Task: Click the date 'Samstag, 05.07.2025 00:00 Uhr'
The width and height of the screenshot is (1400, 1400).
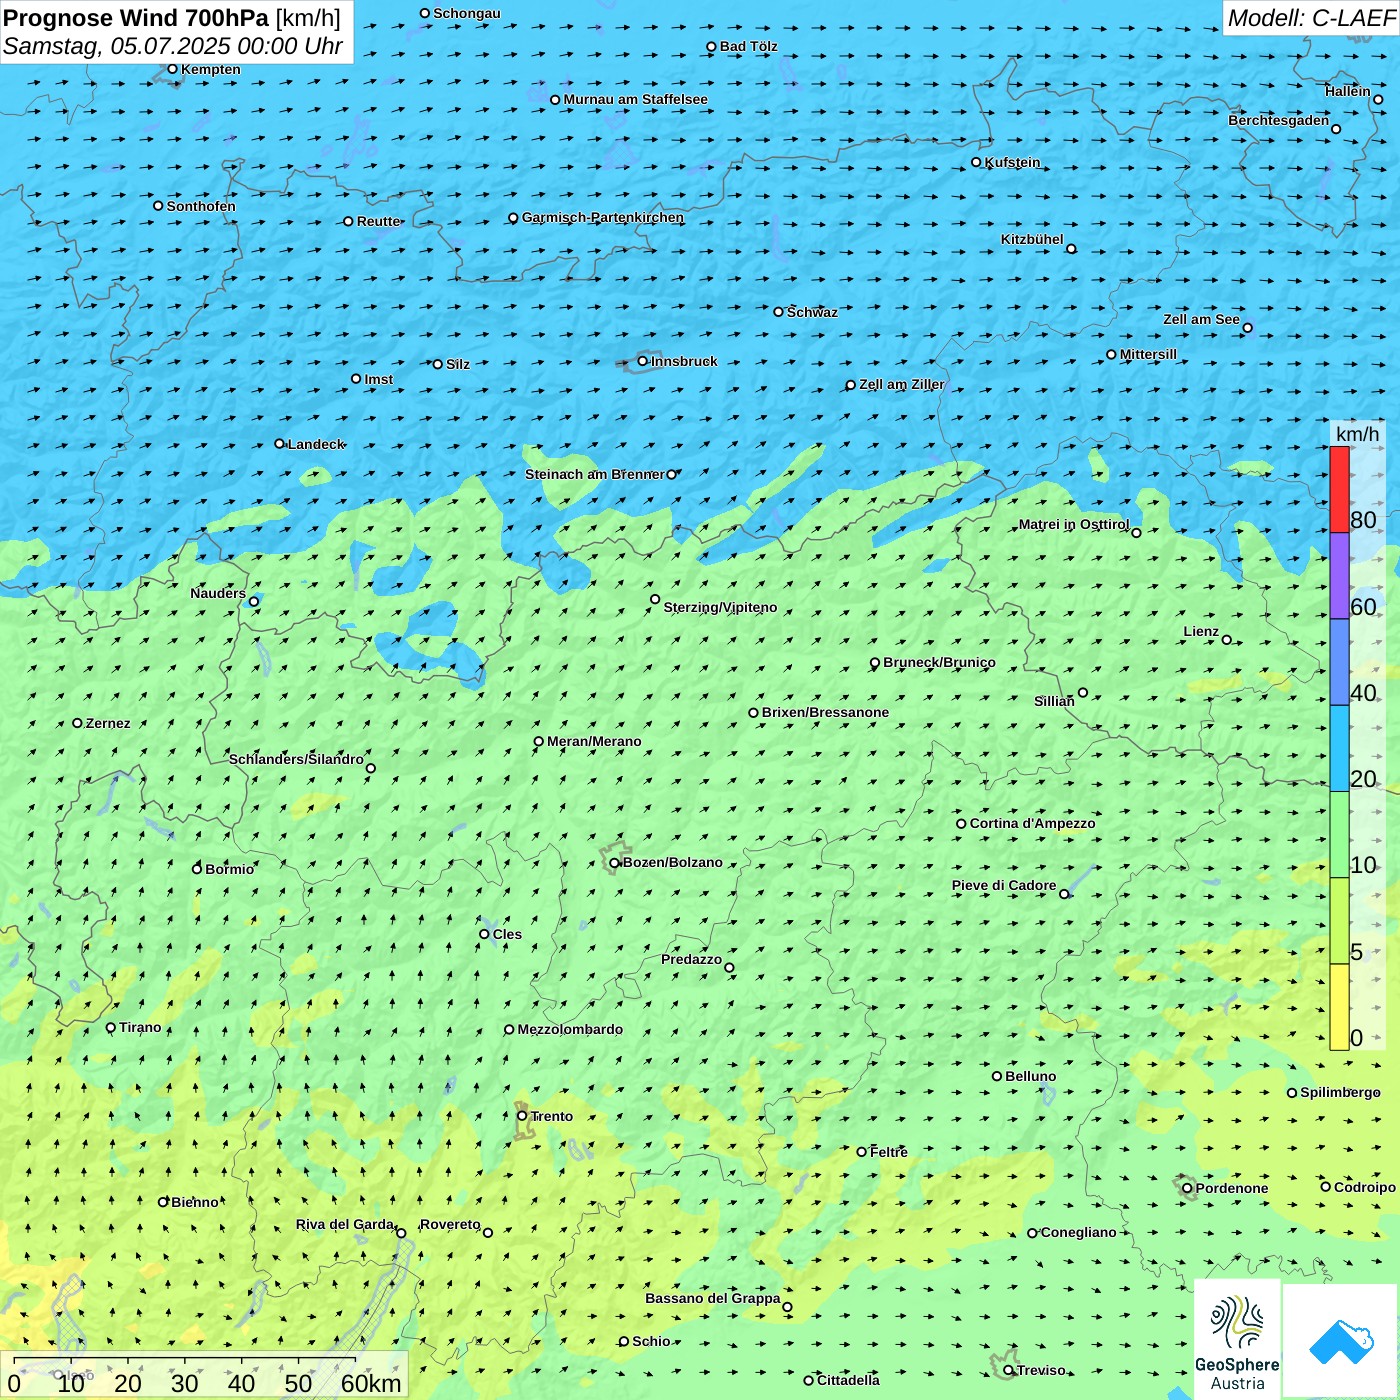Action: tap(173, 46)
